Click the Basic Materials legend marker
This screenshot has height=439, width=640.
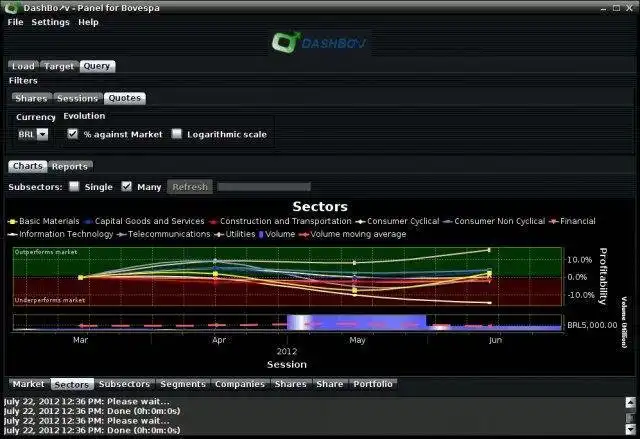(x=12, y=222)
